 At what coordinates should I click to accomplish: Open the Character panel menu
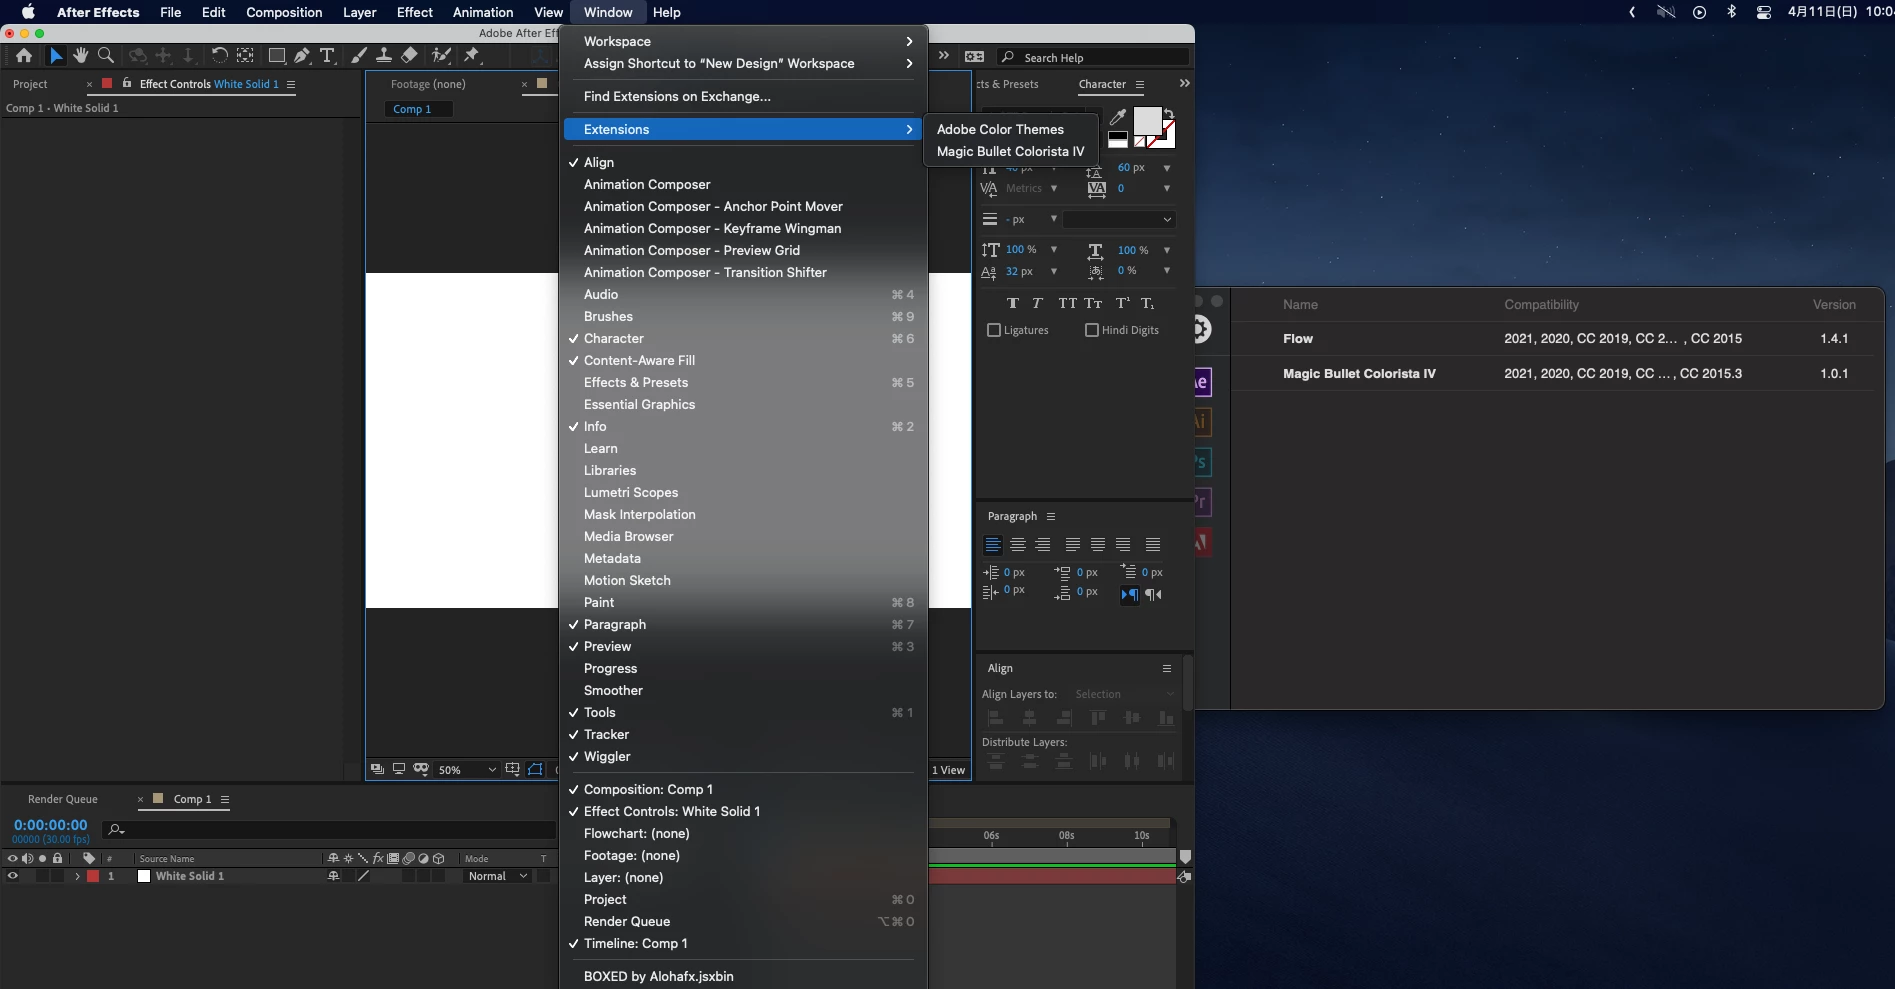click(x=1140, y=84)
